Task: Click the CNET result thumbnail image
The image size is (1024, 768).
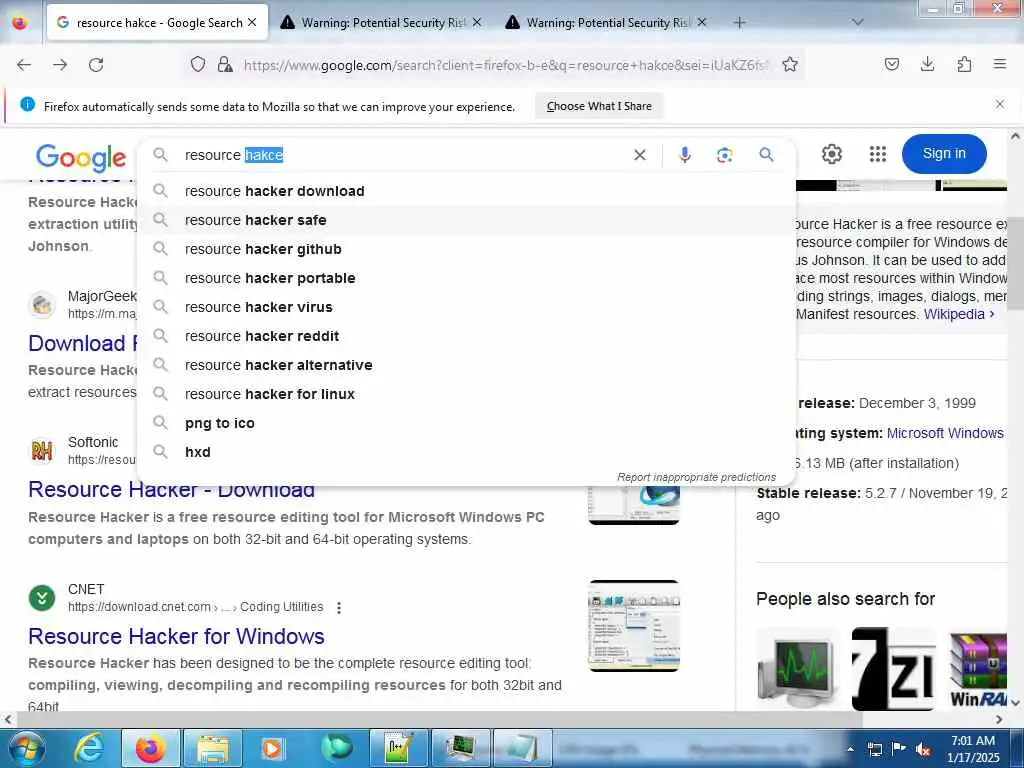Action: 633,626
